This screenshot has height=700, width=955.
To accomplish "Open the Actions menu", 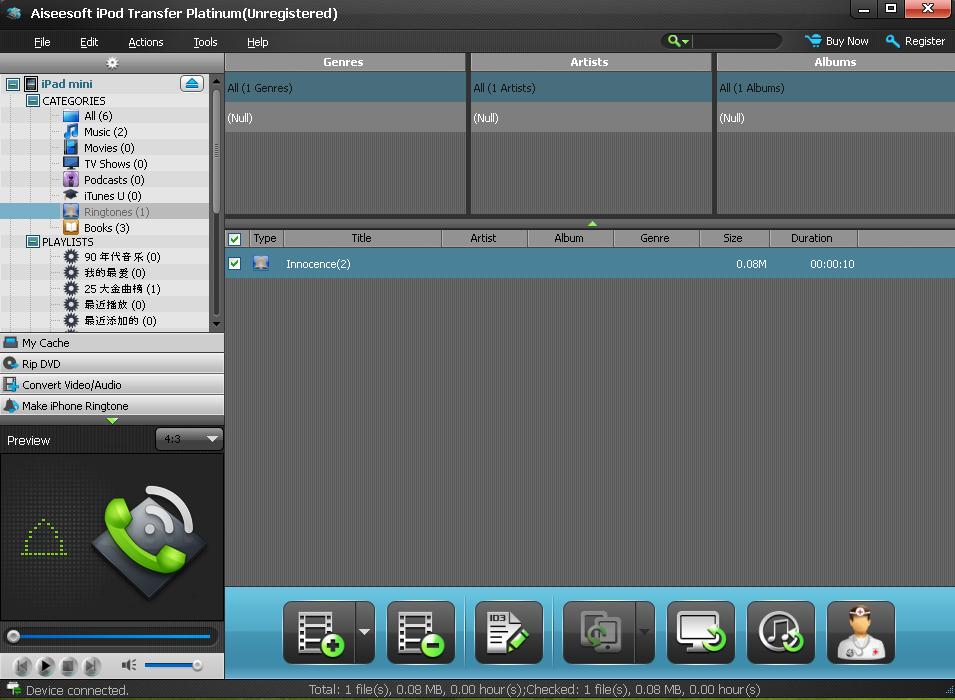I will (146, 42).
